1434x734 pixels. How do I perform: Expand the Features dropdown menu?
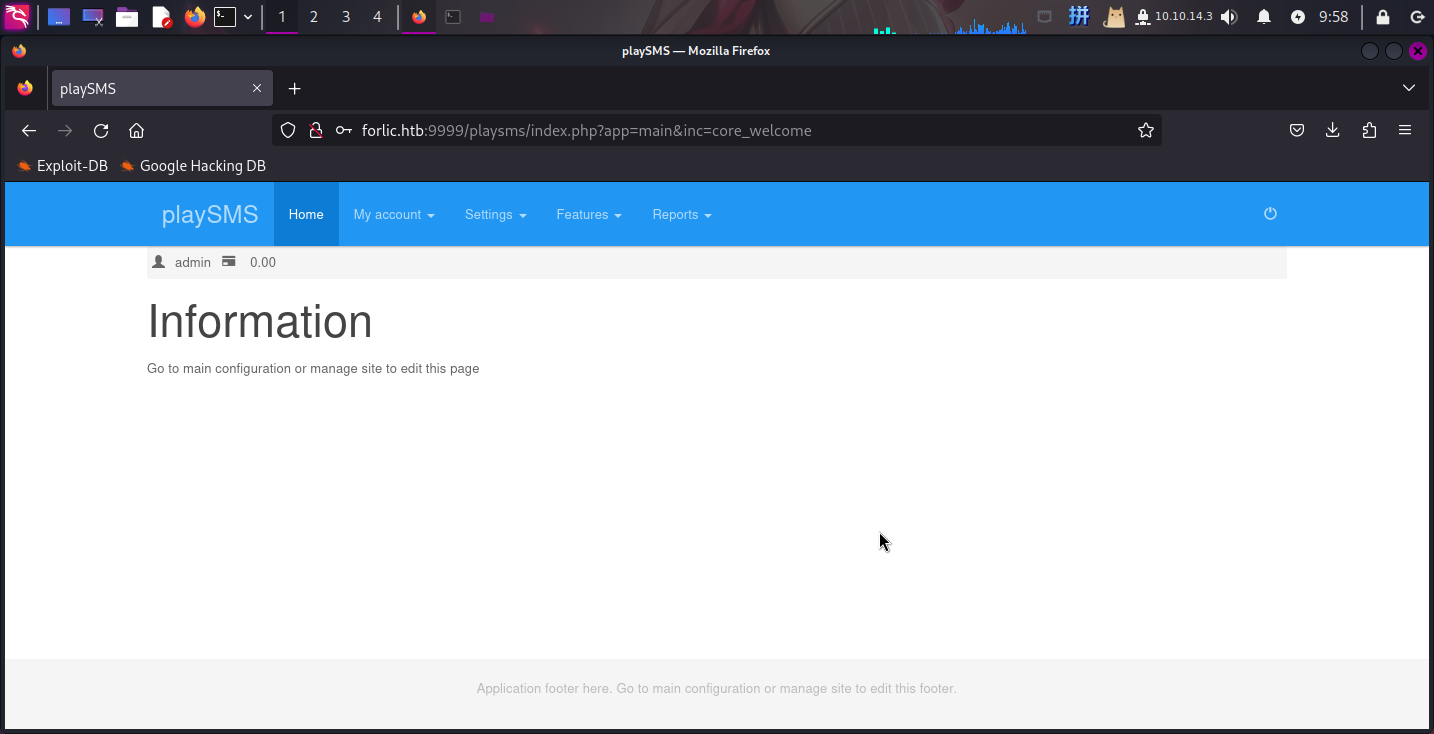(x=589, y=214)
